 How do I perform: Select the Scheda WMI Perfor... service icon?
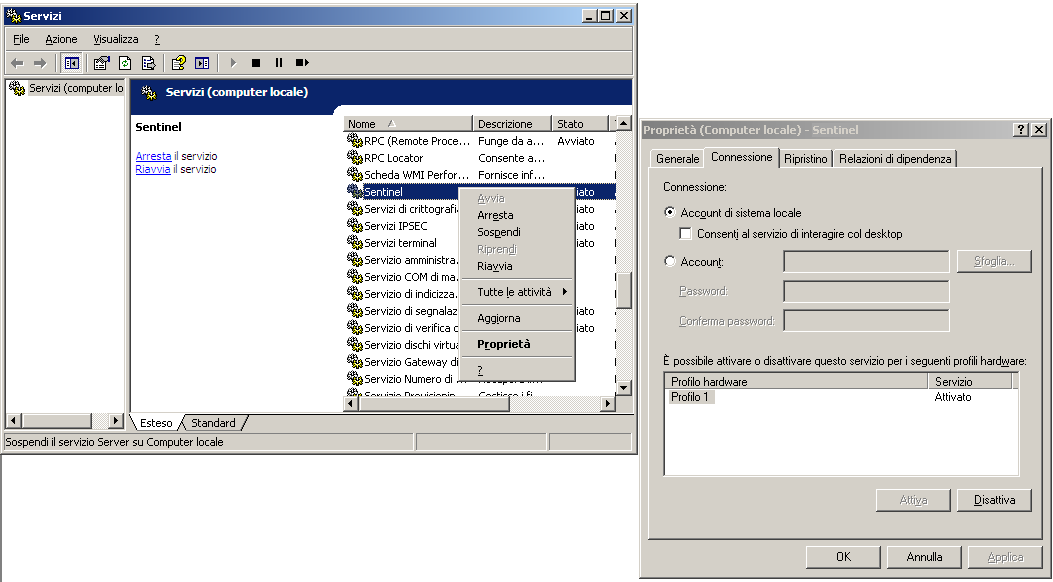click(x=355, y=175)
